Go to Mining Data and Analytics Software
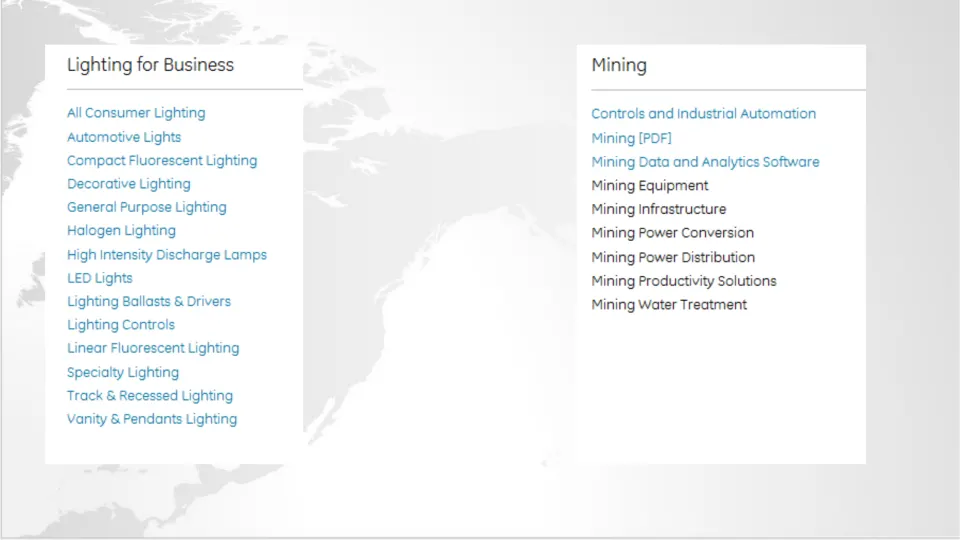 coord(705,162)
